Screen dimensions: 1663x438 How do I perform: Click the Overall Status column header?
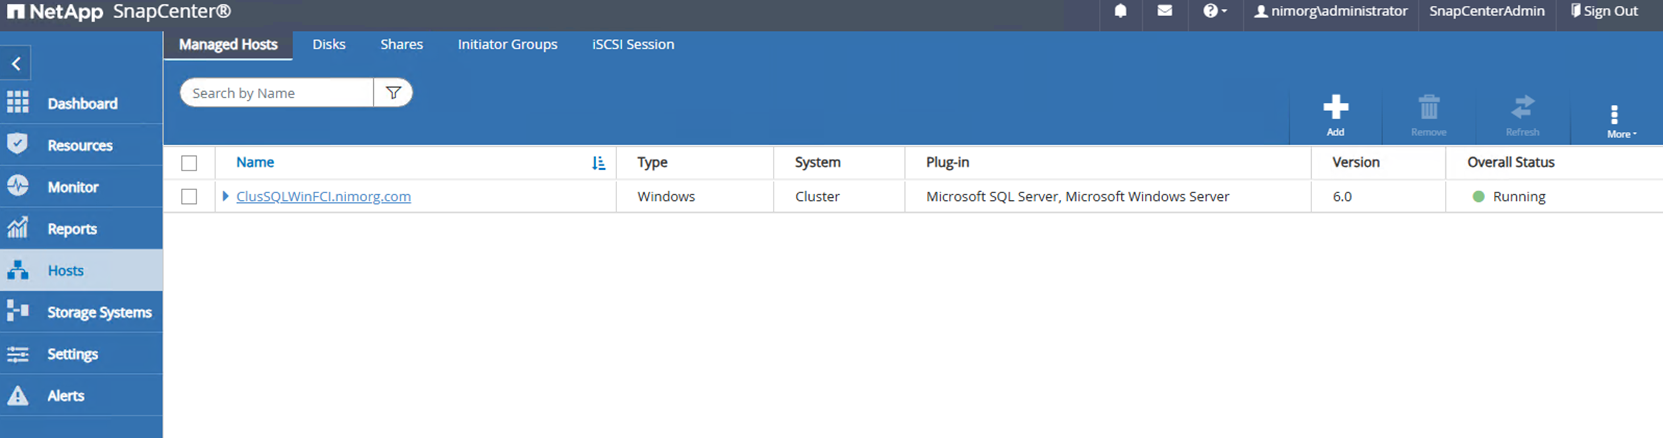click(x=1510, y=162)
